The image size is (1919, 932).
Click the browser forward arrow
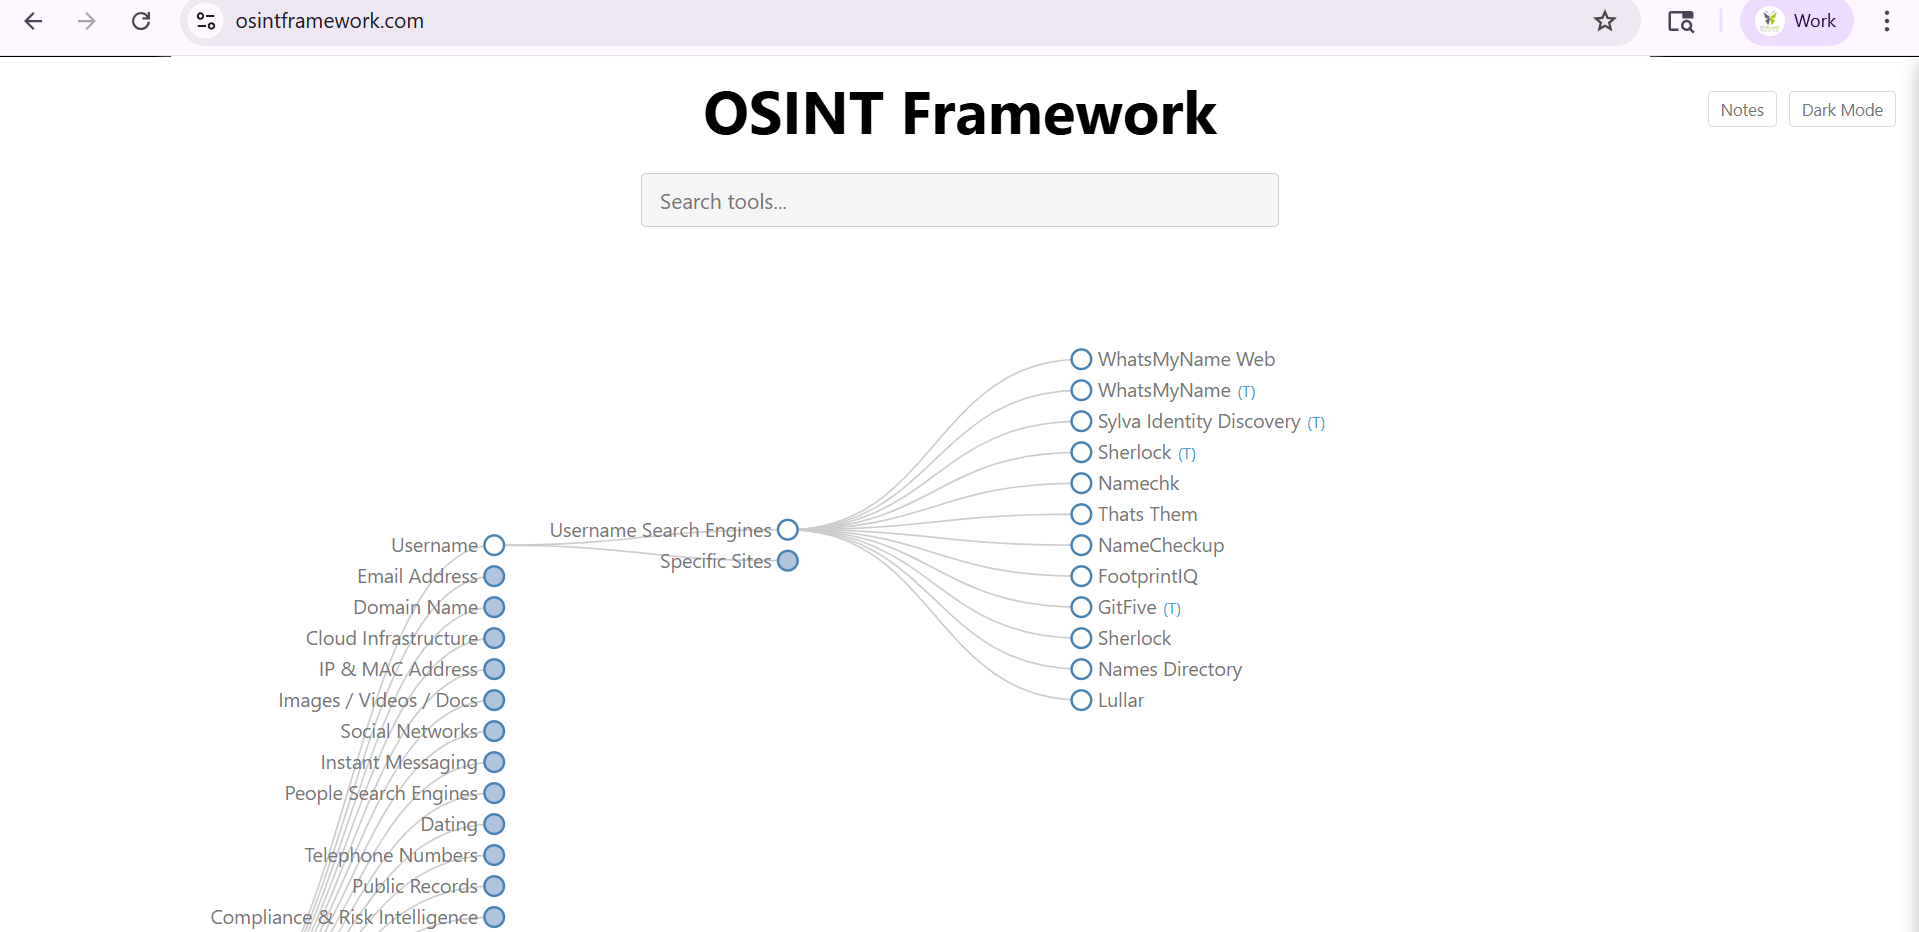pyautogui.click(x=87, y=21)
